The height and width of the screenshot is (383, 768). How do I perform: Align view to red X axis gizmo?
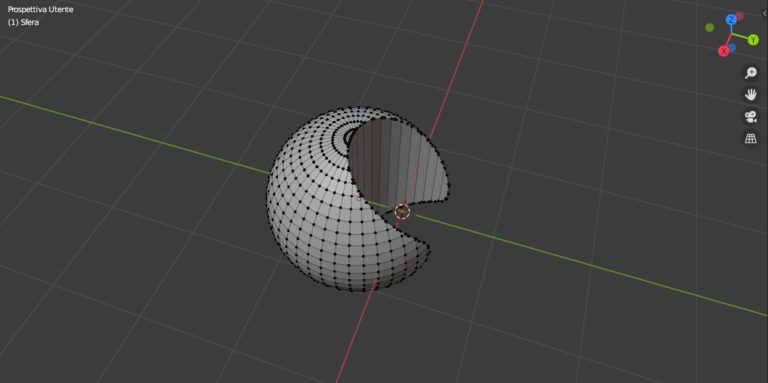(x=723, y=51)
